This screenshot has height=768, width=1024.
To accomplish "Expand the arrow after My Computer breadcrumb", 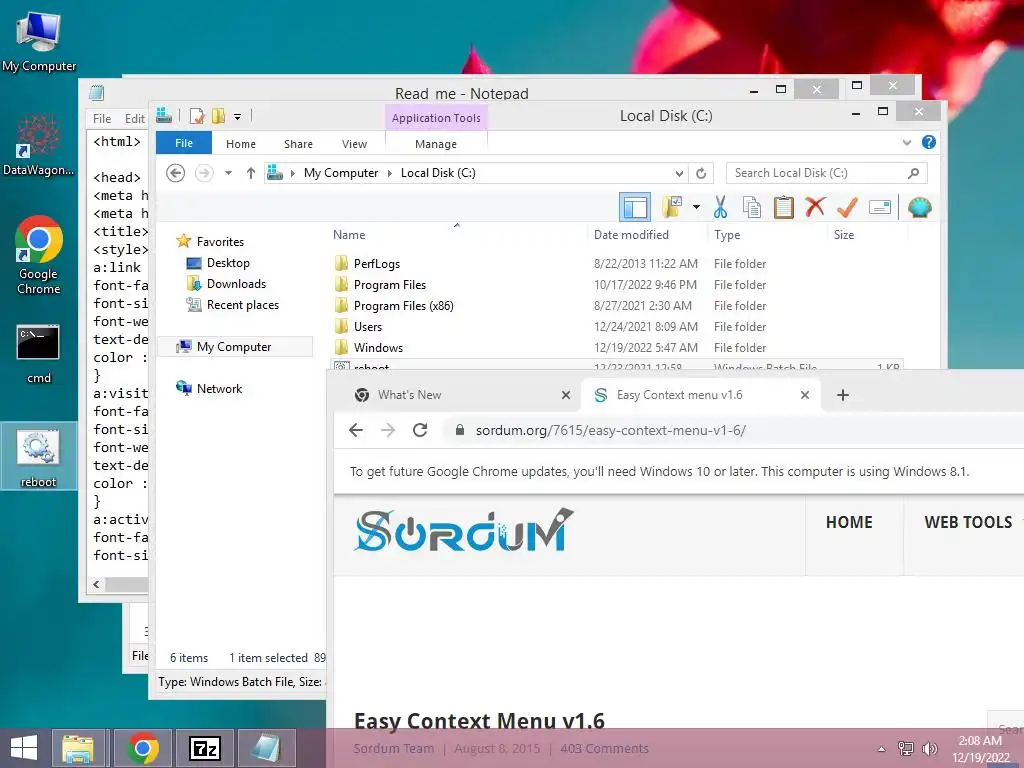I will tap(390, 173).
